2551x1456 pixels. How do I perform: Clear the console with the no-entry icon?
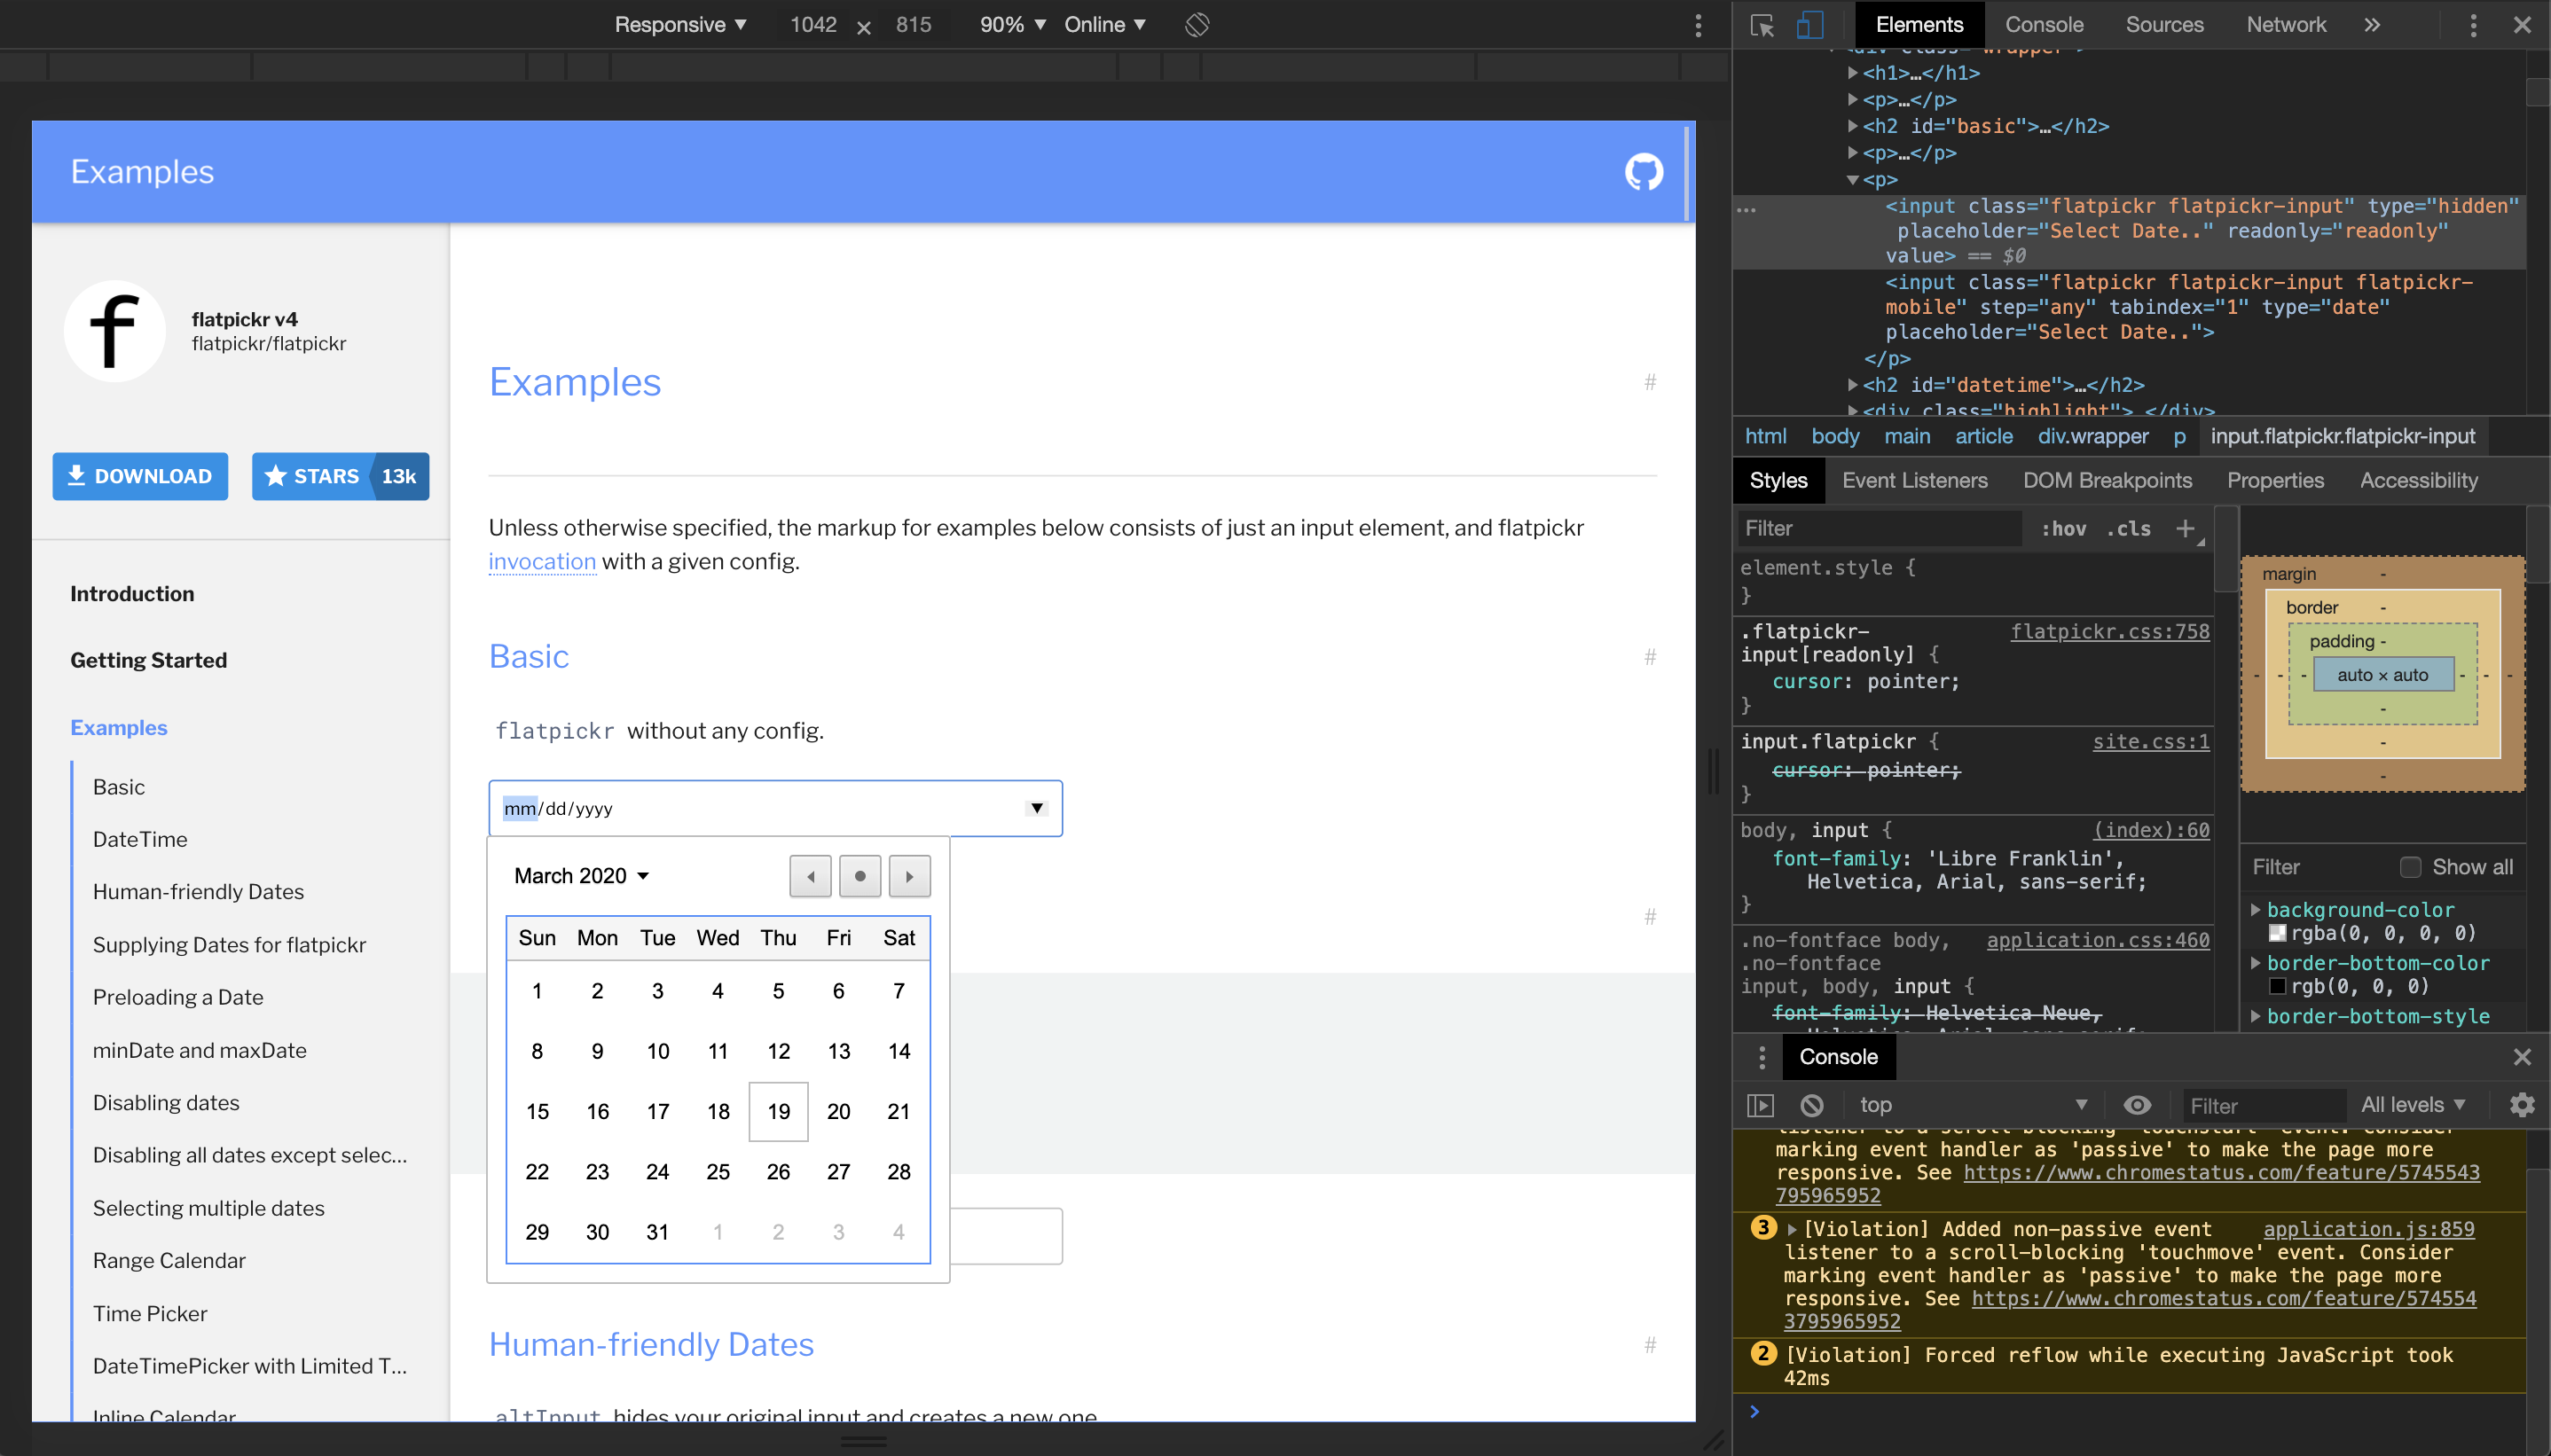(x=1811, y=1105)
